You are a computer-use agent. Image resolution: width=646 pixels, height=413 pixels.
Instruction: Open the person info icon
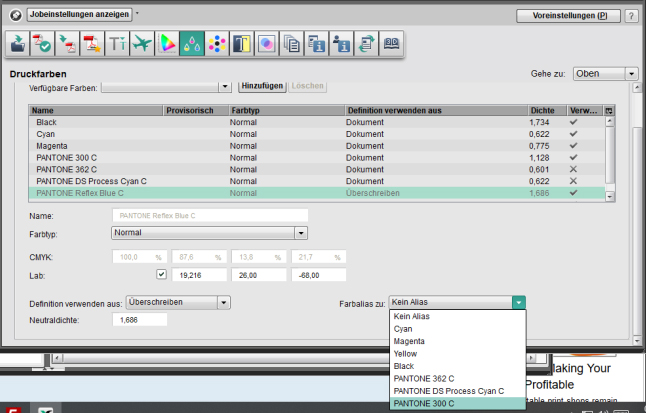click(341, 43)
